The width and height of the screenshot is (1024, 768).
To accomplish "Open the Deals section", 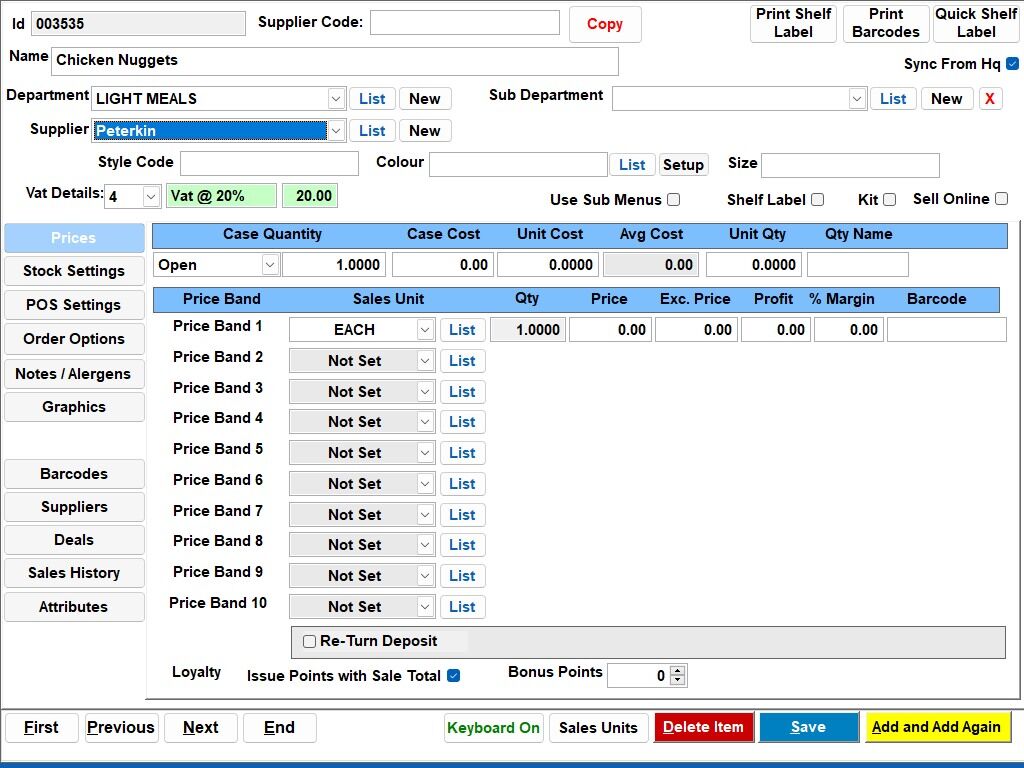I will point(74,540).
